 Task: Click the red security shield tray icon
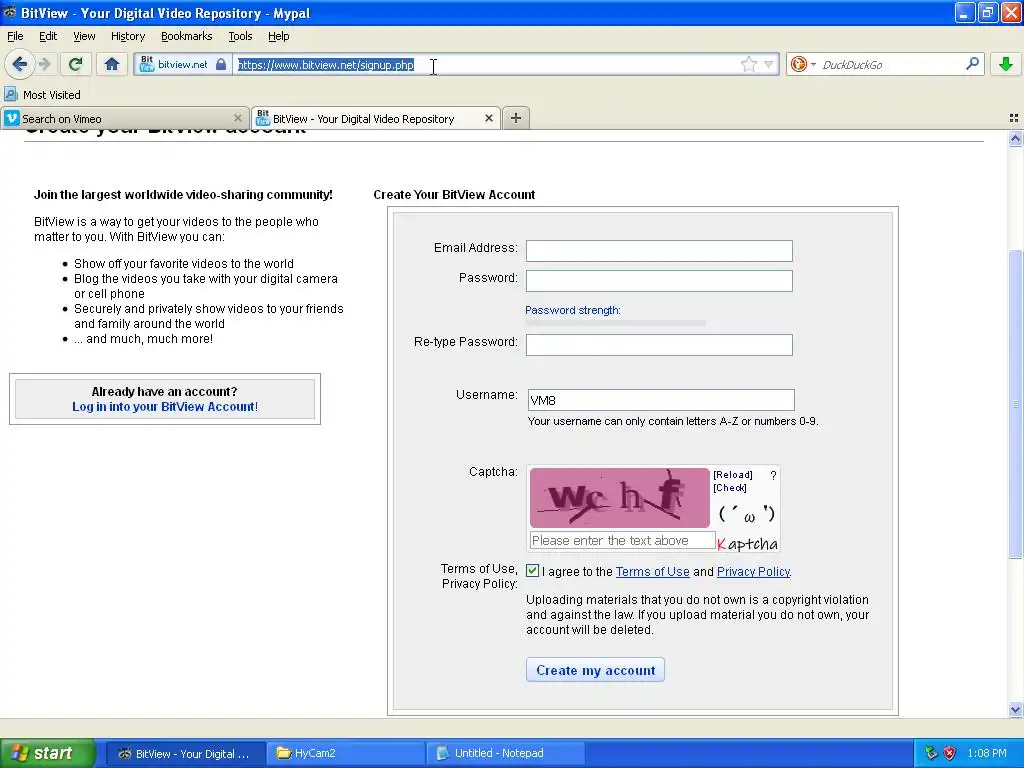(x=949, y=754)
